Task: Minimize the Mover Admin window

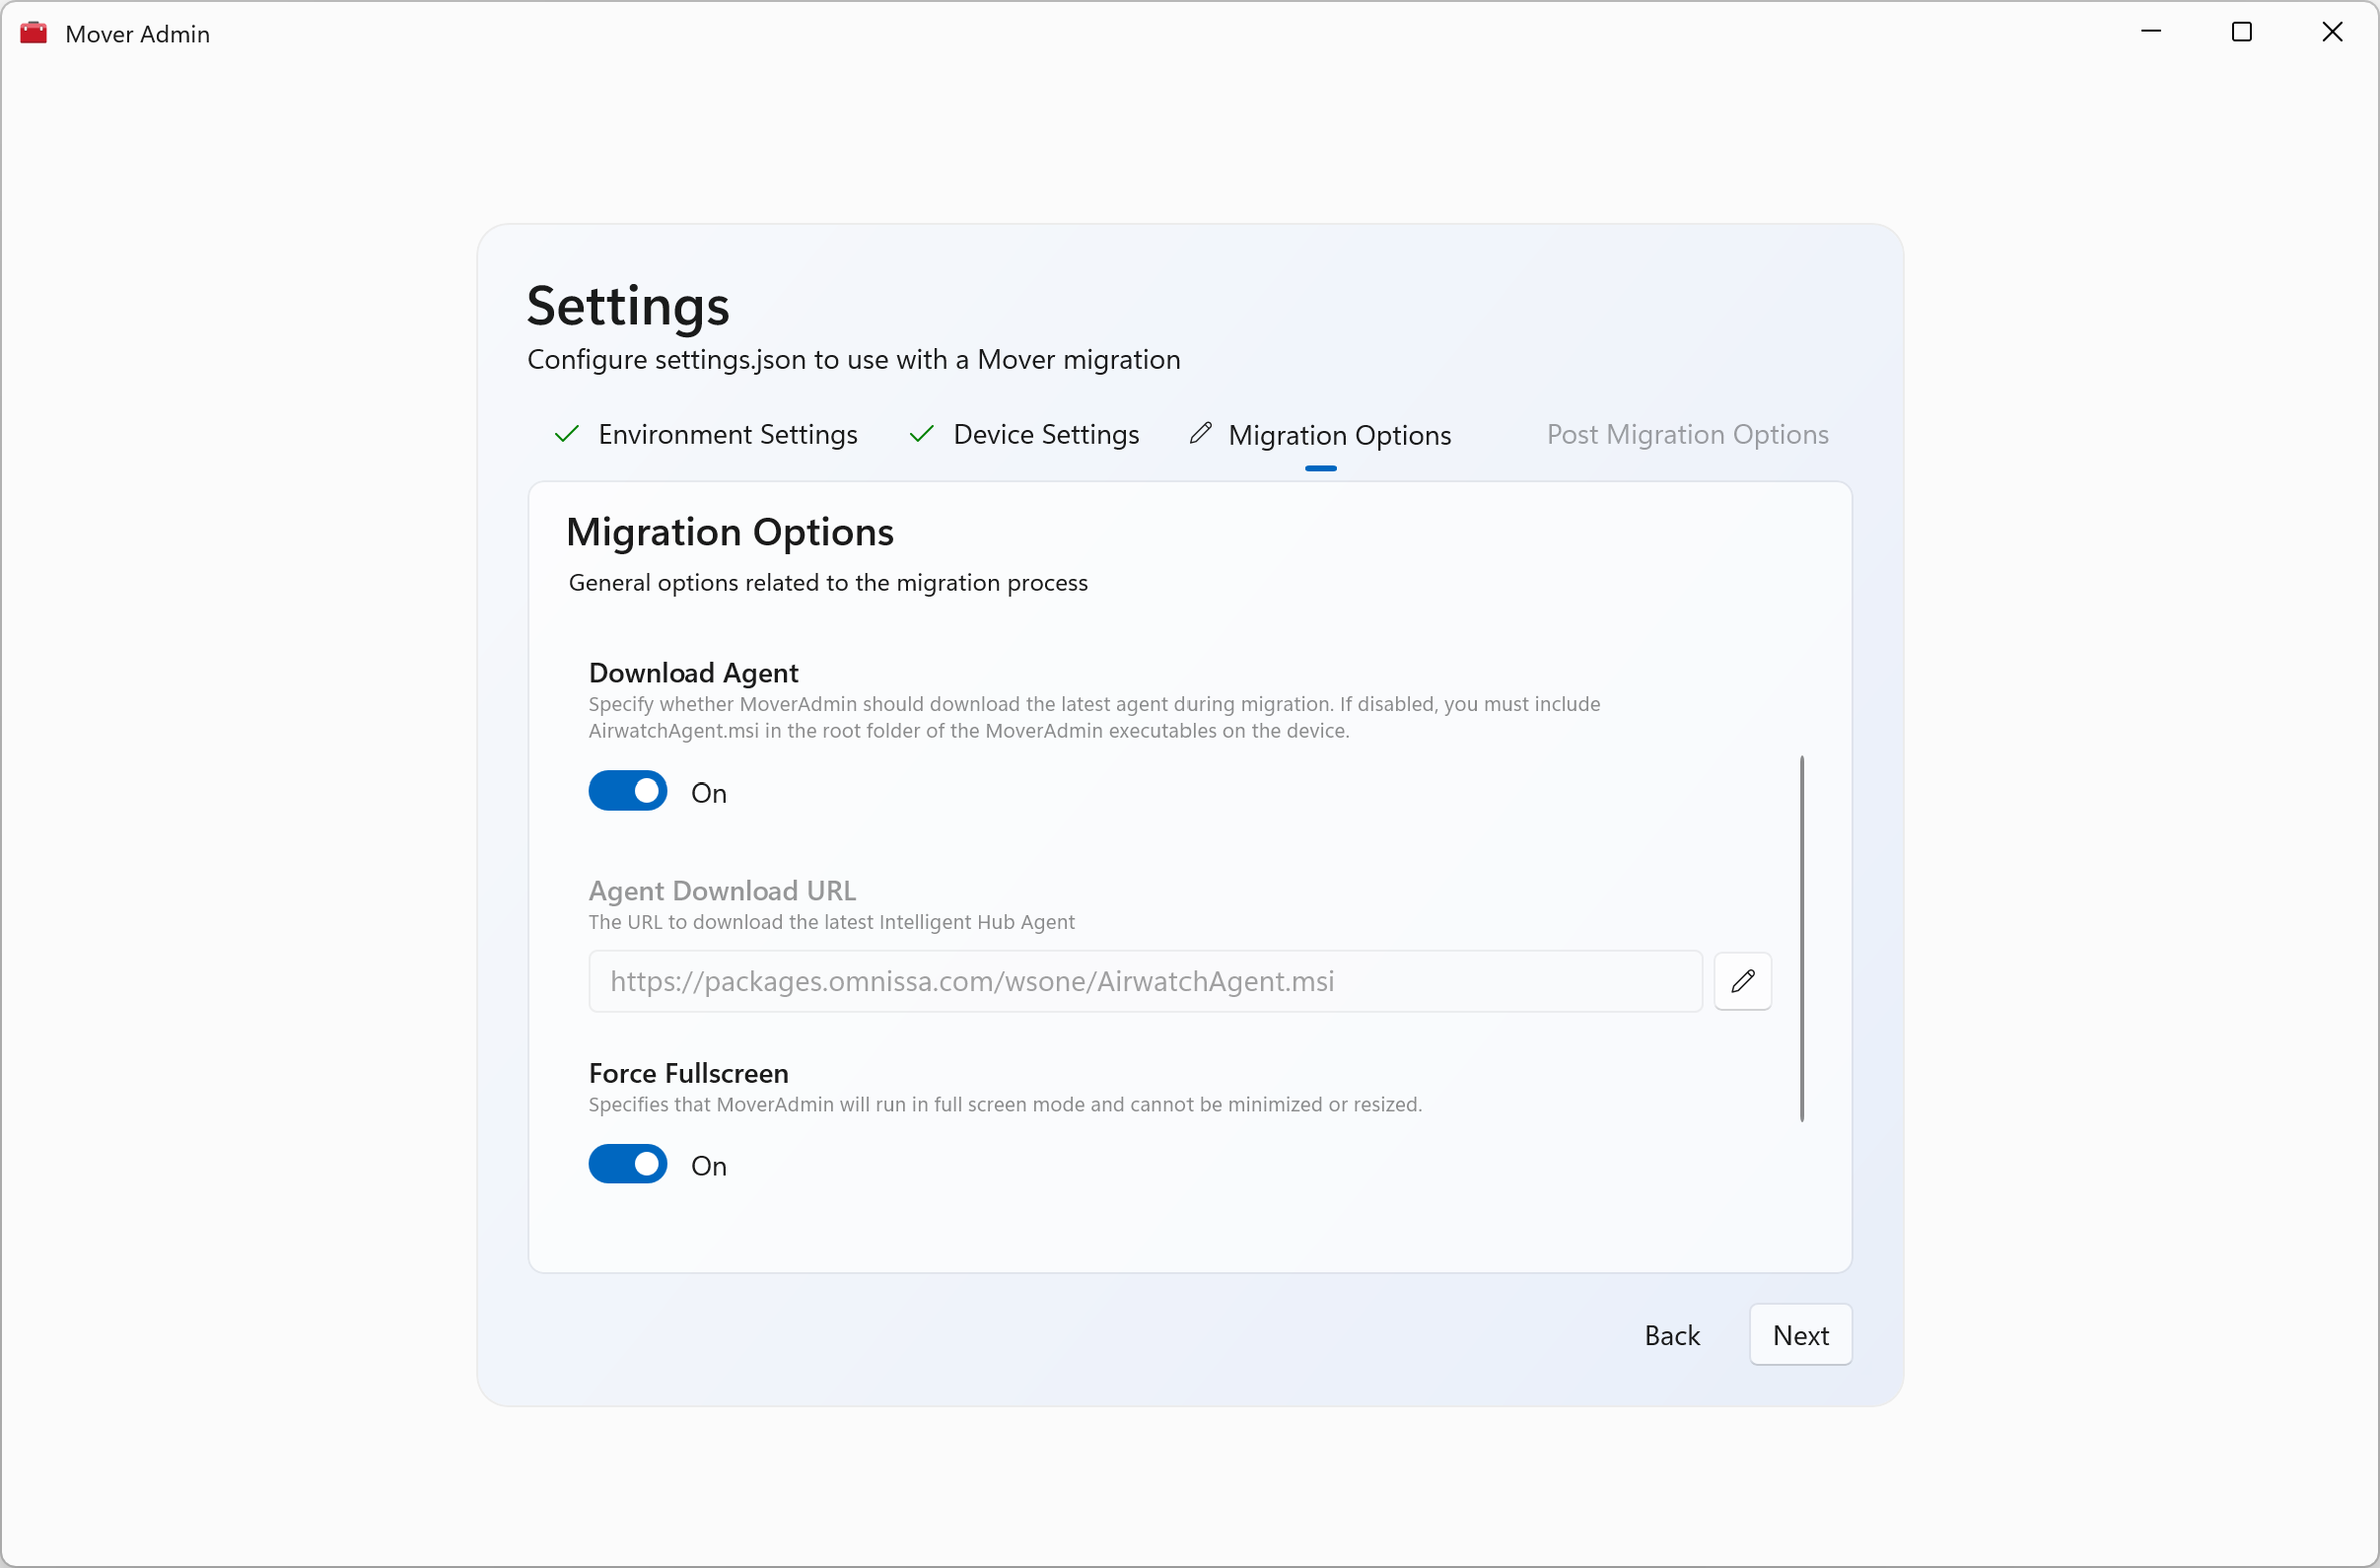Action: [x=2151, y=32]
